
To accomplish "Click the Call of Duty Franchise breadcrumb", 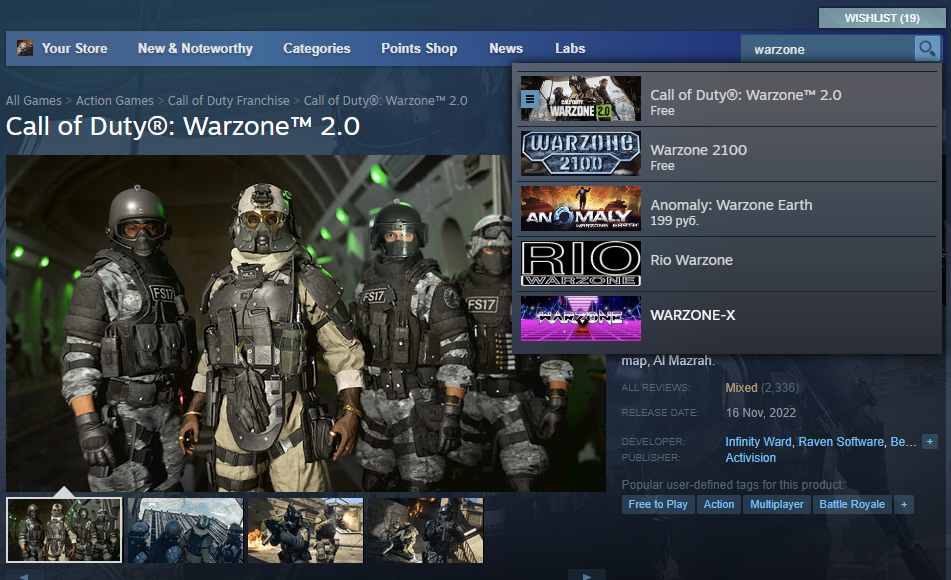I will 228,100.
